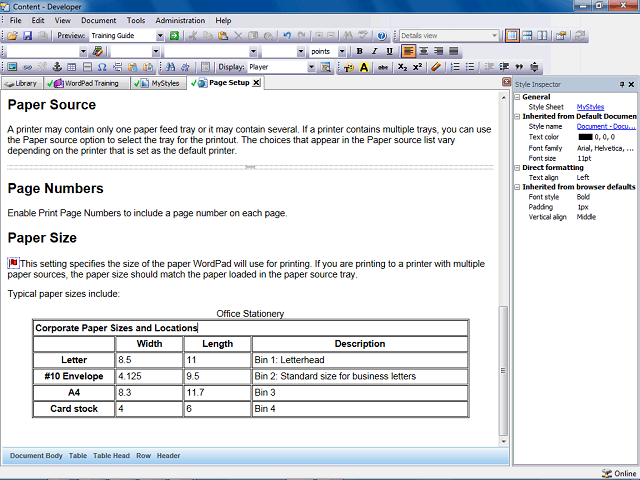640x480 pixels.
Task: Toggle align left
Action: (409, 51)
